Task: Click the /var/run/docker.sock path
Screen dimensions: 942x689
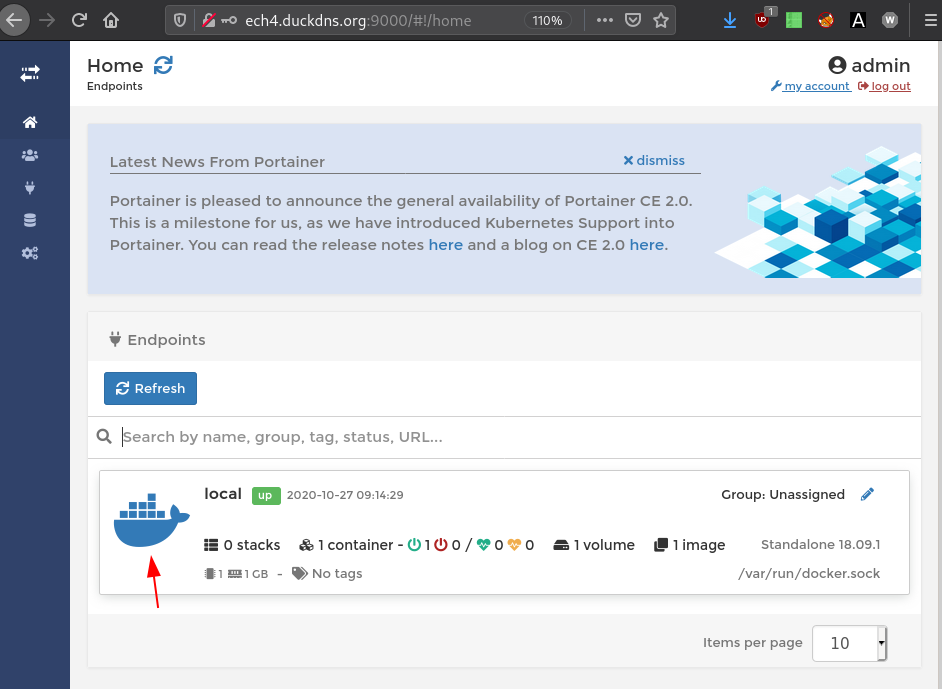Action: (x=809, y=574)
